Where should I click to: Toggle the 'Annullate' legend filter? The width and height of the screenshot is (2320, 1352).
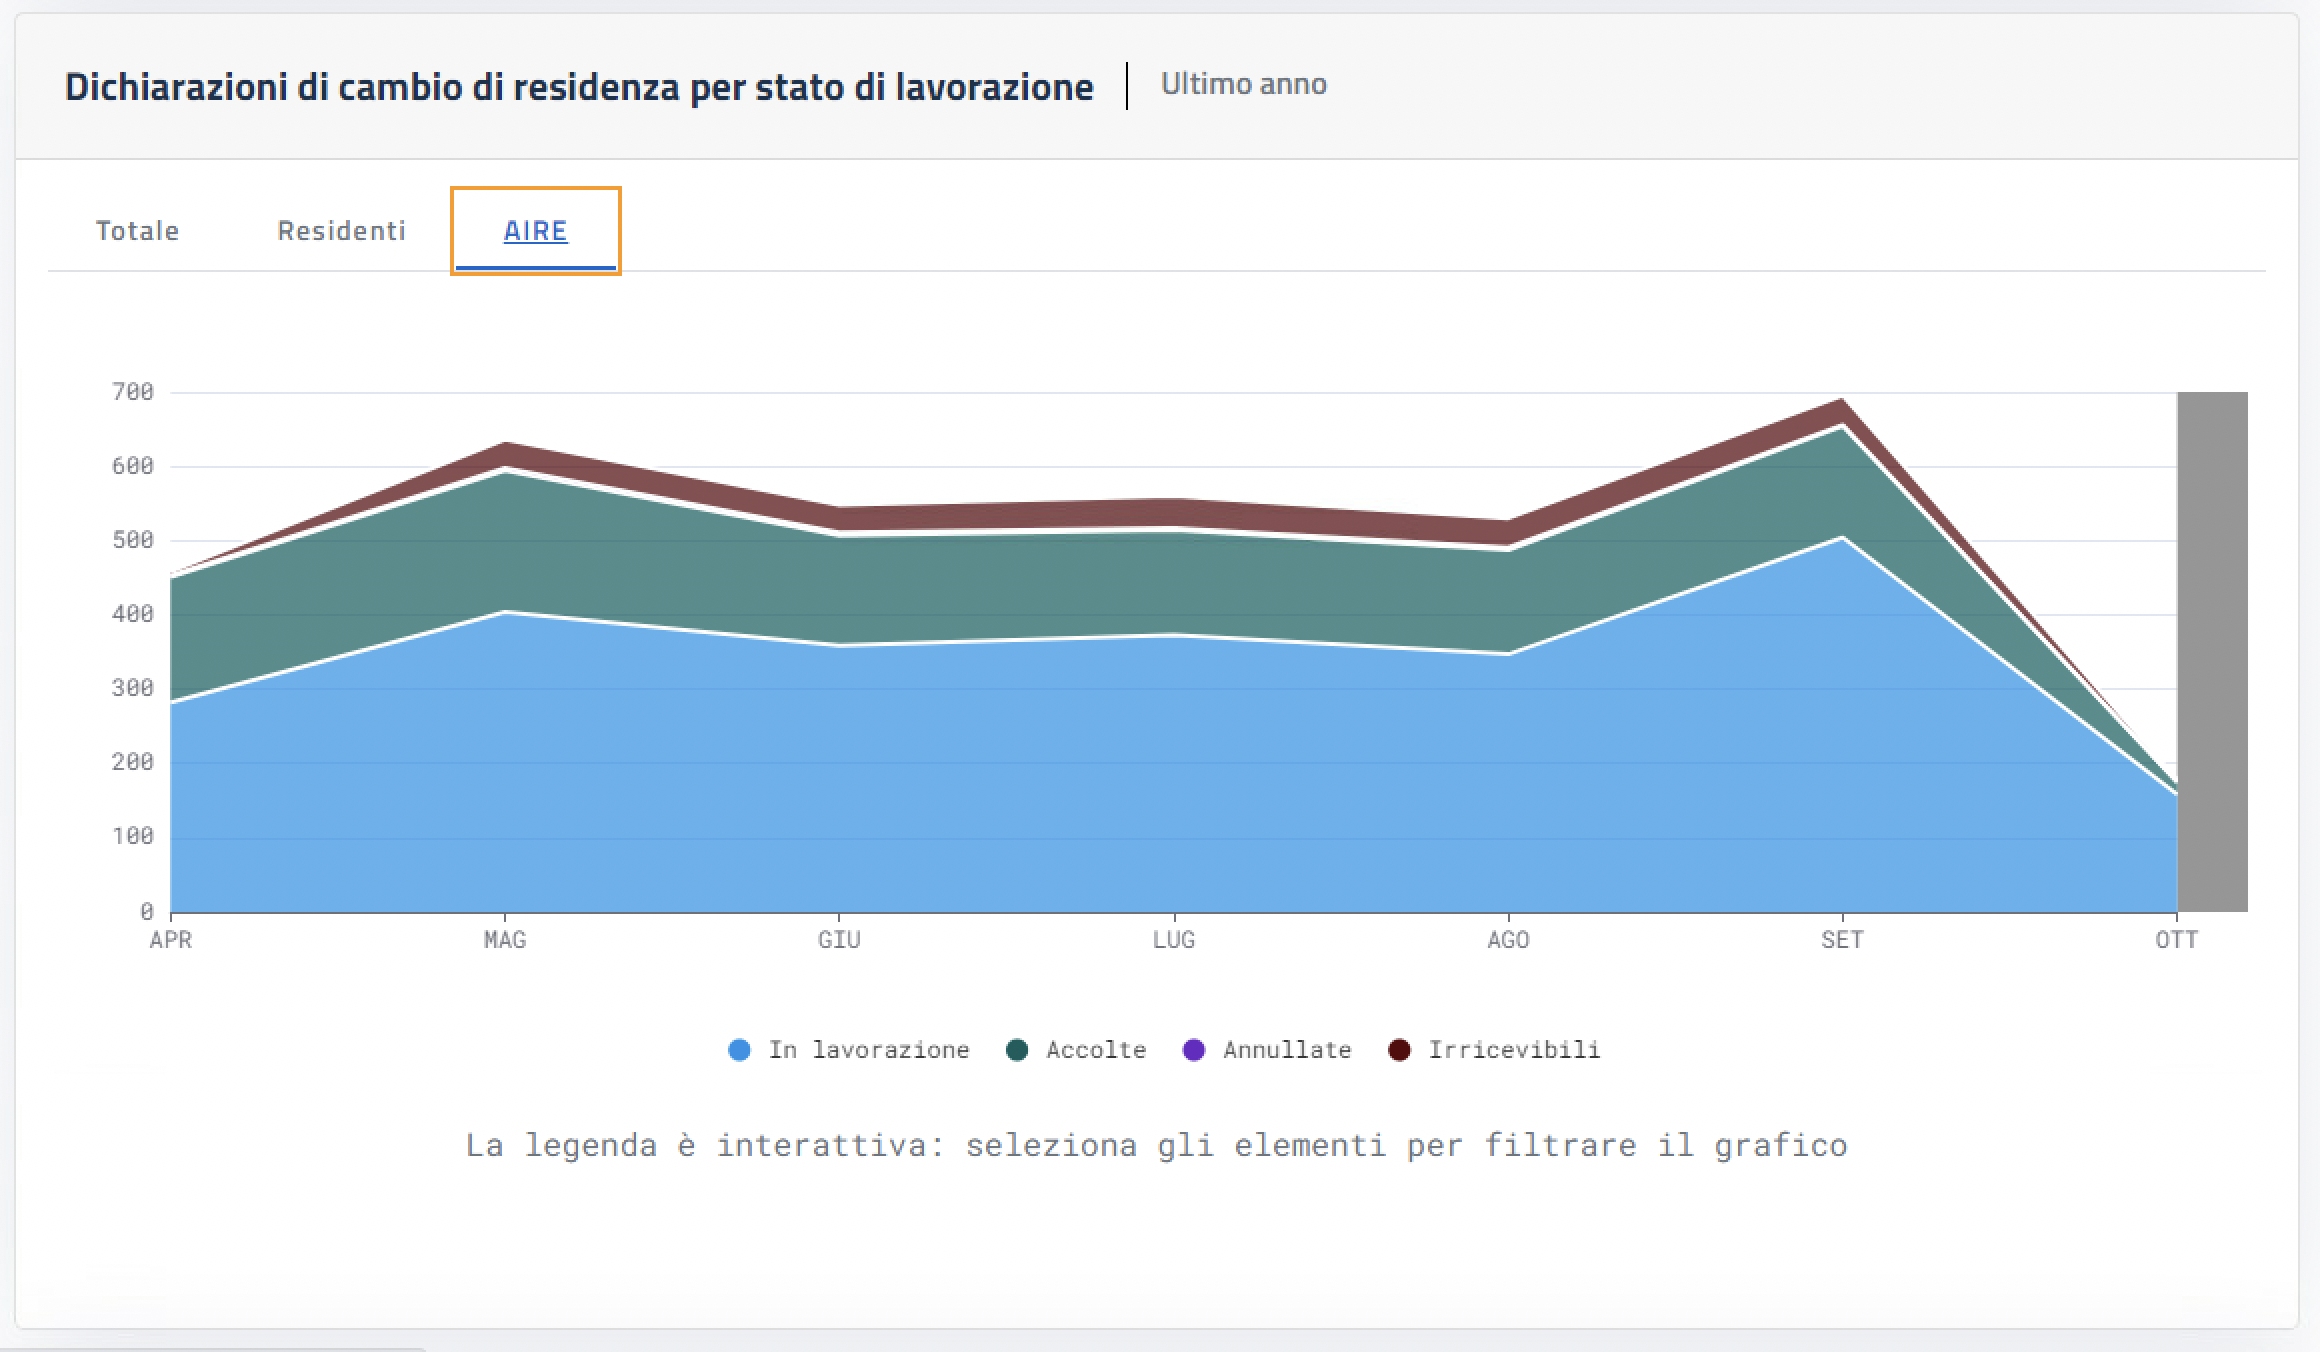click(x=1286, y=1050)
